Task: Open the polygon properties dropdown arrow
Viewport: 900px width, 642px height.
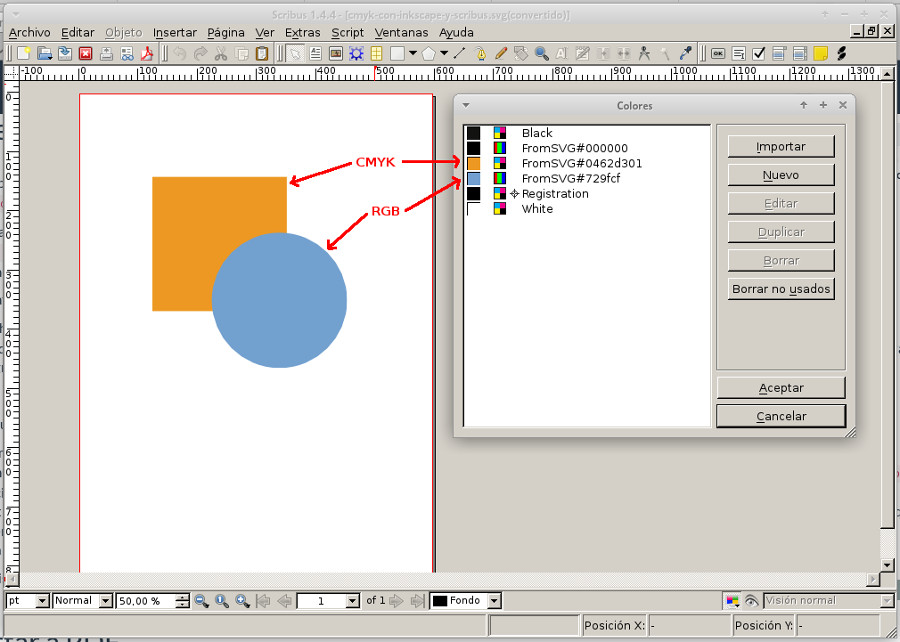Action: pos(444,53)
